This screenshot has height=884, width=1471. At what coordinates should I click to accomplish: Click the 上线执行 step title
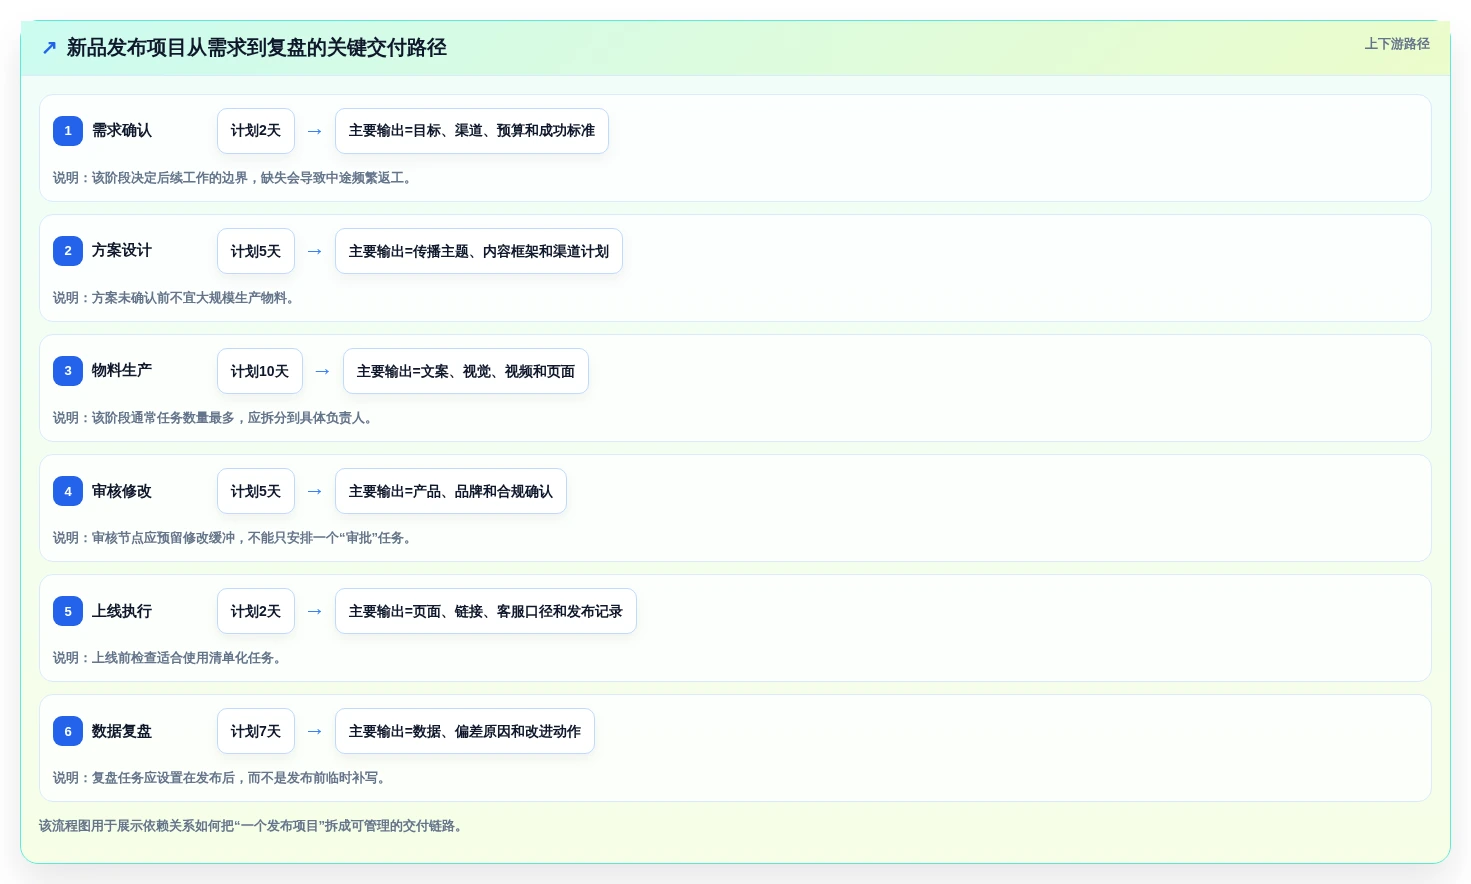[122, 611]
